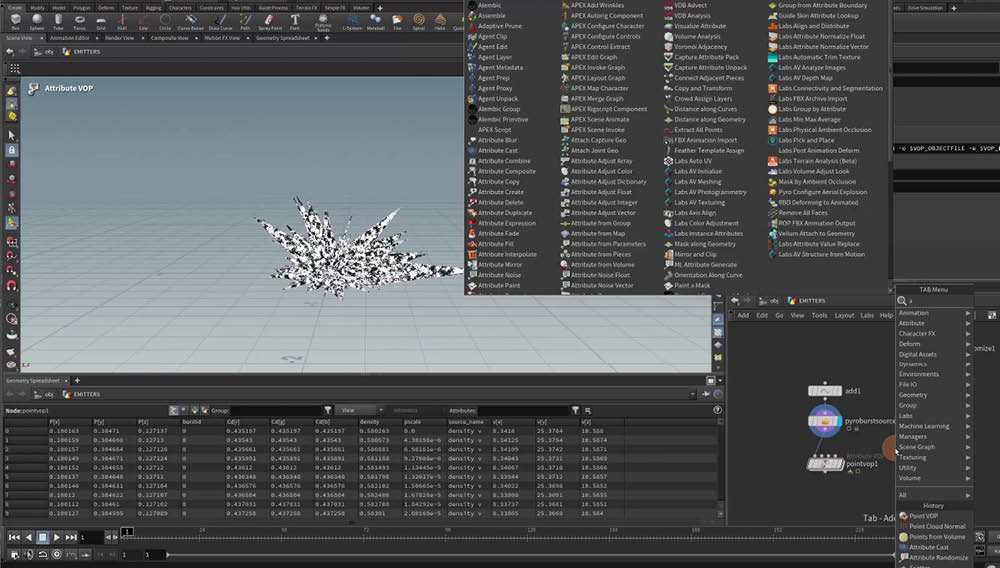Select Point VOP in History list
The width and height of the screenshot is (1000, 568).
tap(923, 516)
